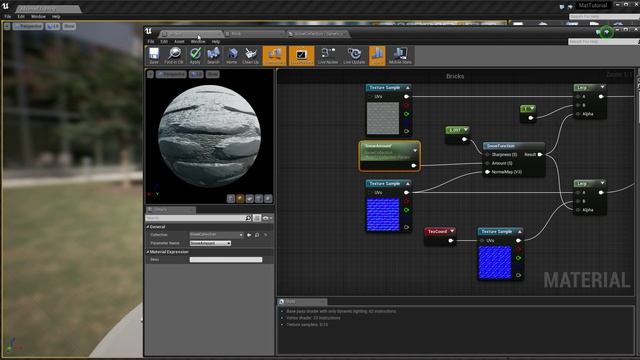Open Show menu in material preview
This screenshot has width=640, height=360.
tap(213, 74)
